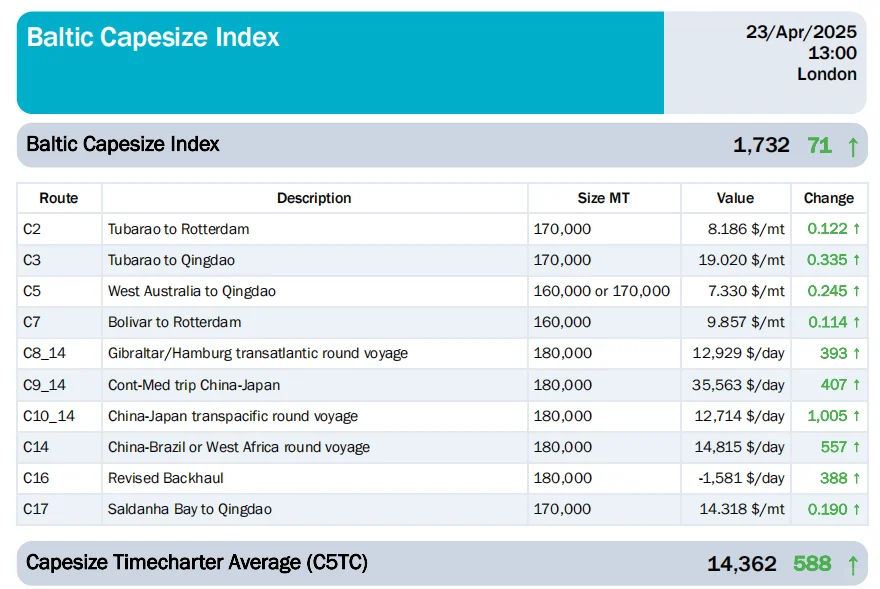The image size is (880, 589).
Task: Select the date 23/Apr/2025
Action: coord(801,32)
